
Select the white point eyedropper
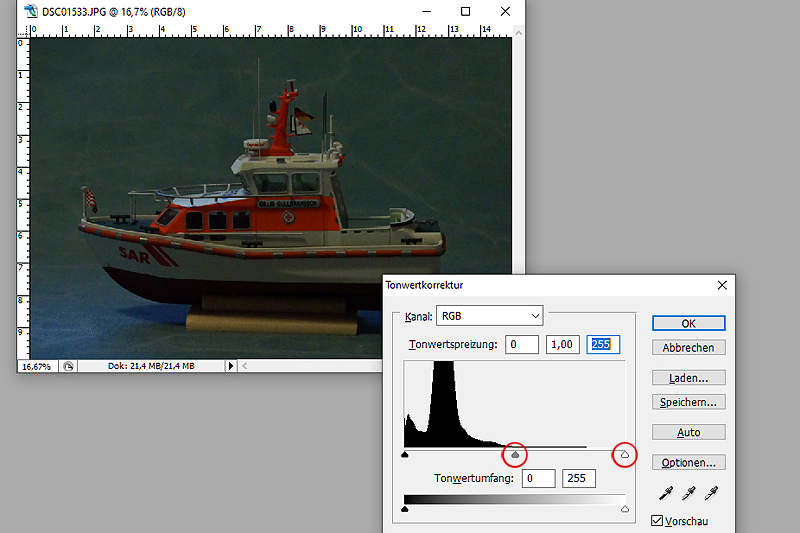pos(711,493)
